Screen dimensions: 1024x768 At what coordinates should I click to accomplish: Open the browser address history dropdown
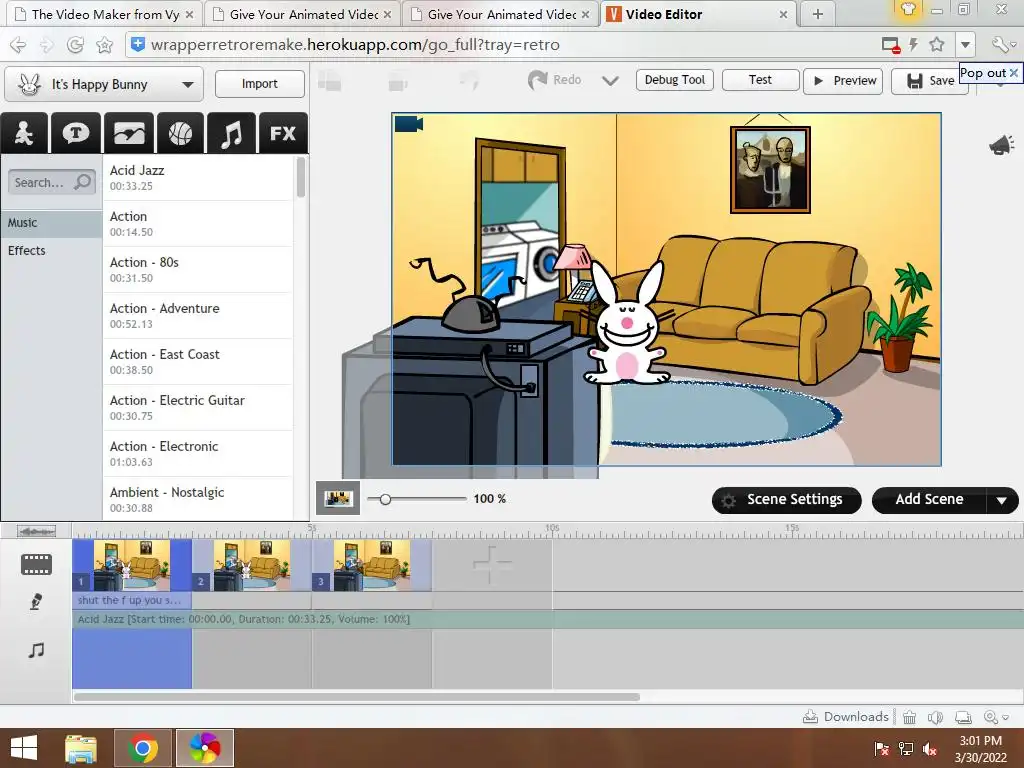click(965, 45)
